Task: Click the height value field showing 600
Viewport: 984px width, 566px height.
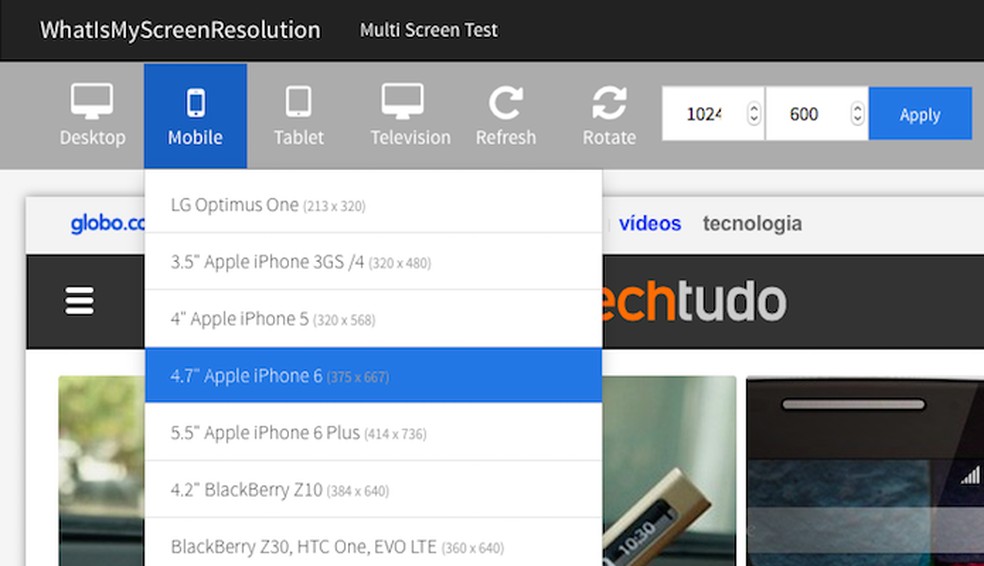Action: (804, 114)
